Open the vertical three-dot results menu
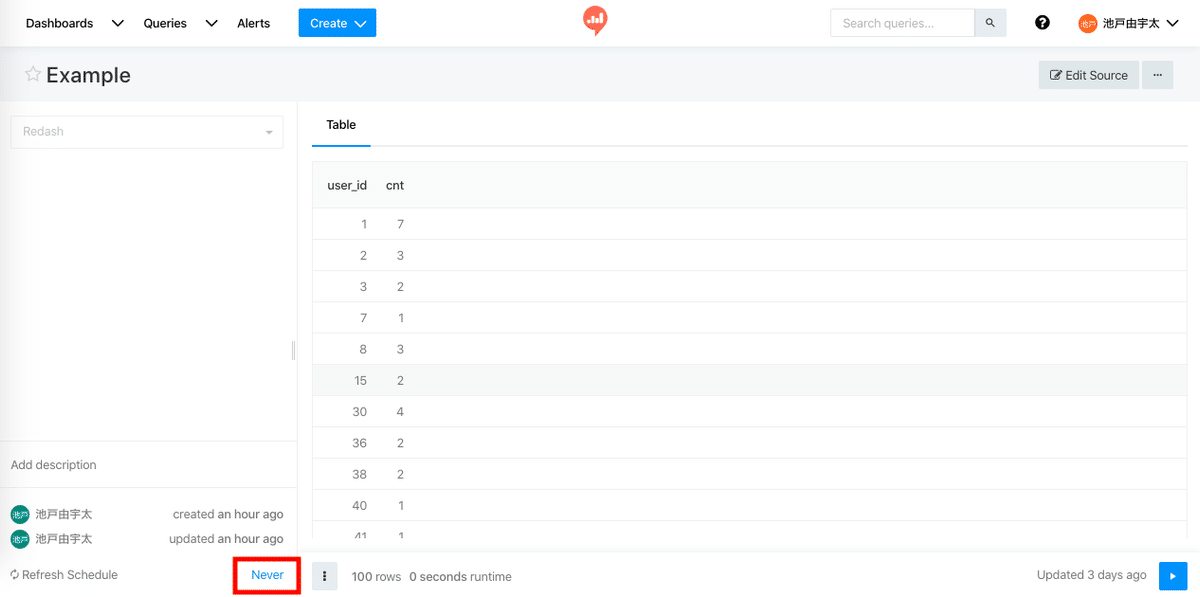This screenshot has height=597, width=1200. point(324,576)
